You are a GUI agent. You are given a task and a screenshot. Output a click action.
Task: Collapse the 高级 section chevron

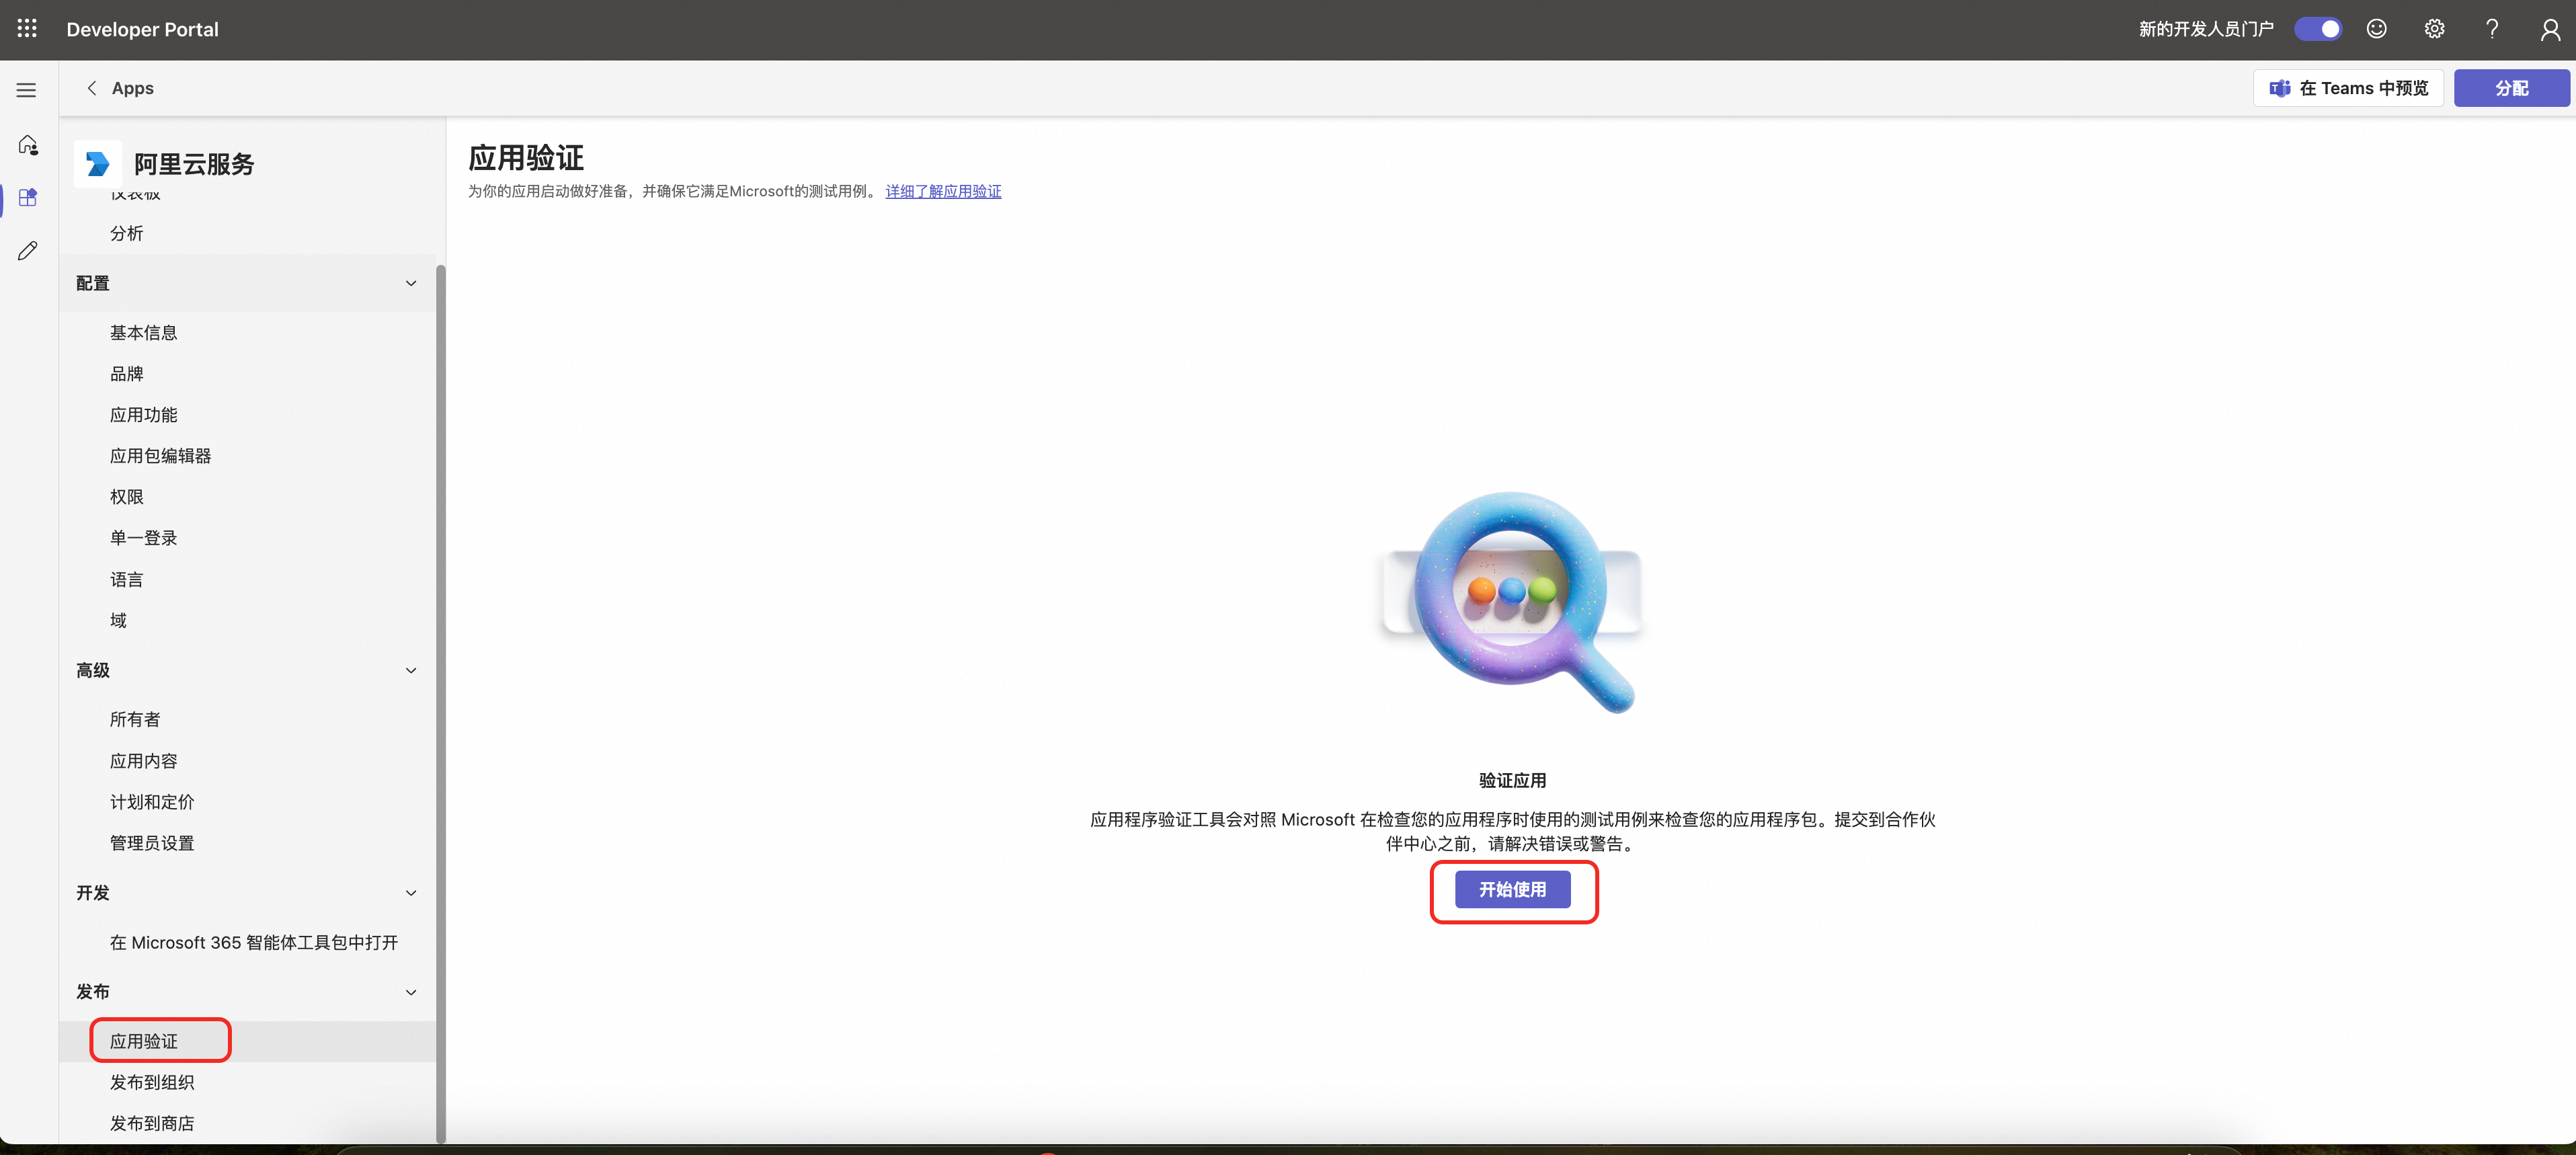pyautogui.click(x=410, y=670)
